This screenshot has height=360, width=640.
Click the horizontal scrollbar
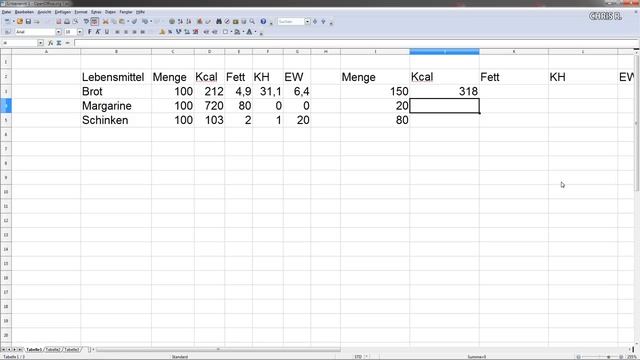(x=218, y=349)
